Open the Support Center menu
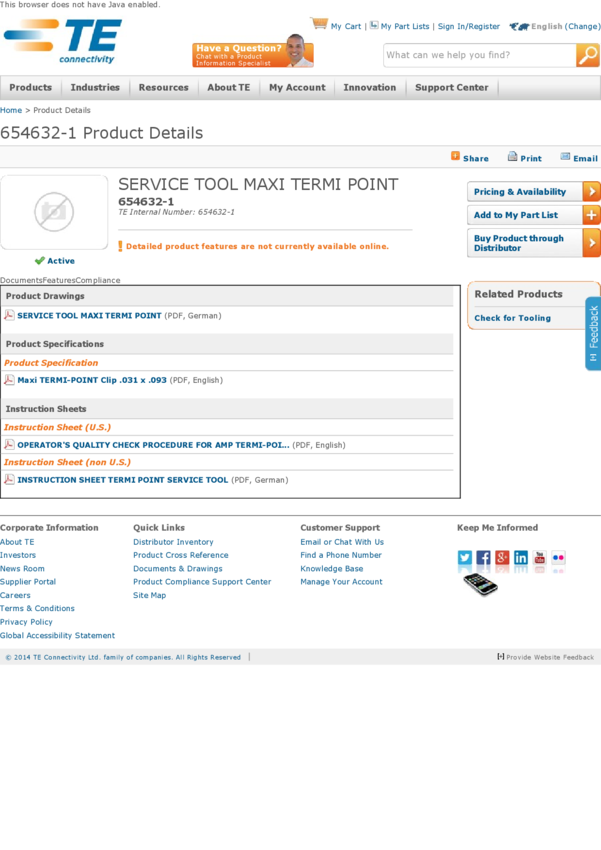This screenshot has width=601, height=850. pyautogui.click(x=452, y=88)
